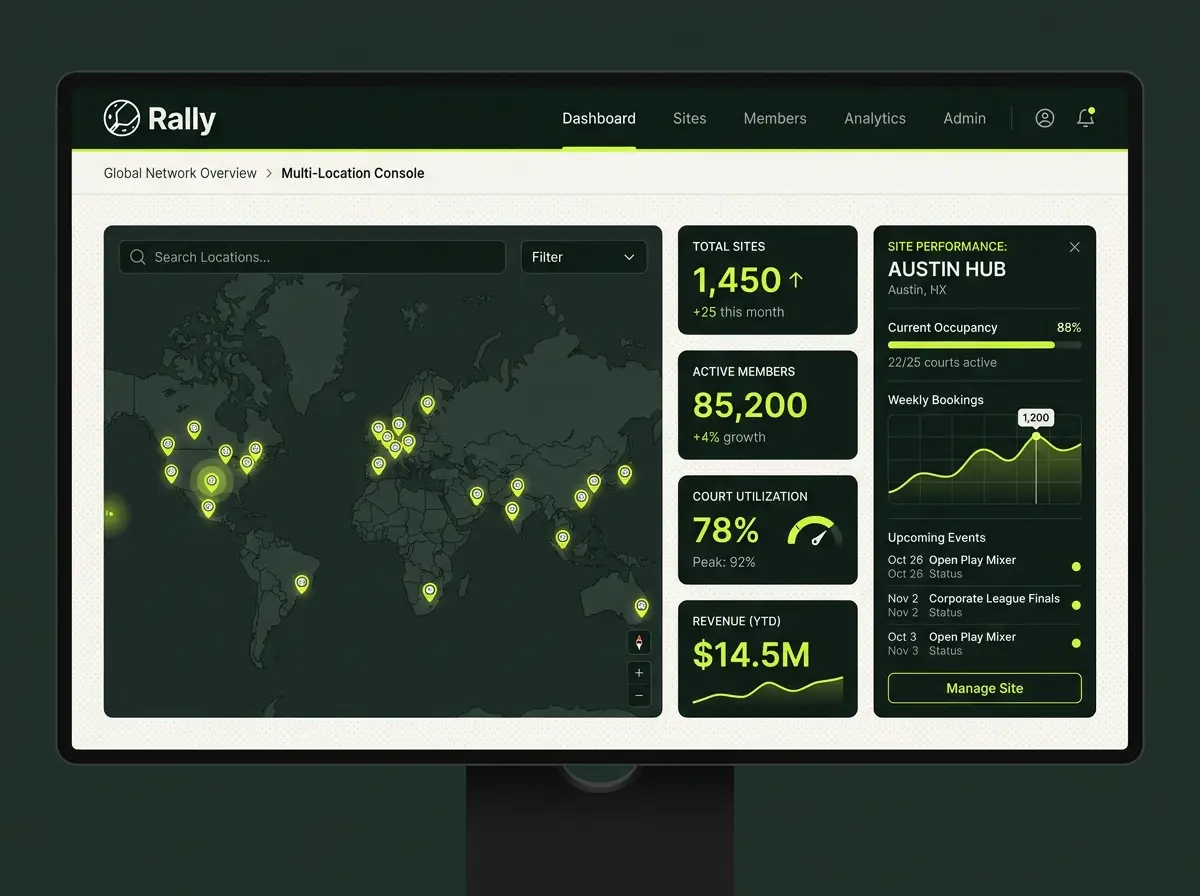
Task: Zoom out on the map
Action: pyautogui.click(x=640, y=696)
